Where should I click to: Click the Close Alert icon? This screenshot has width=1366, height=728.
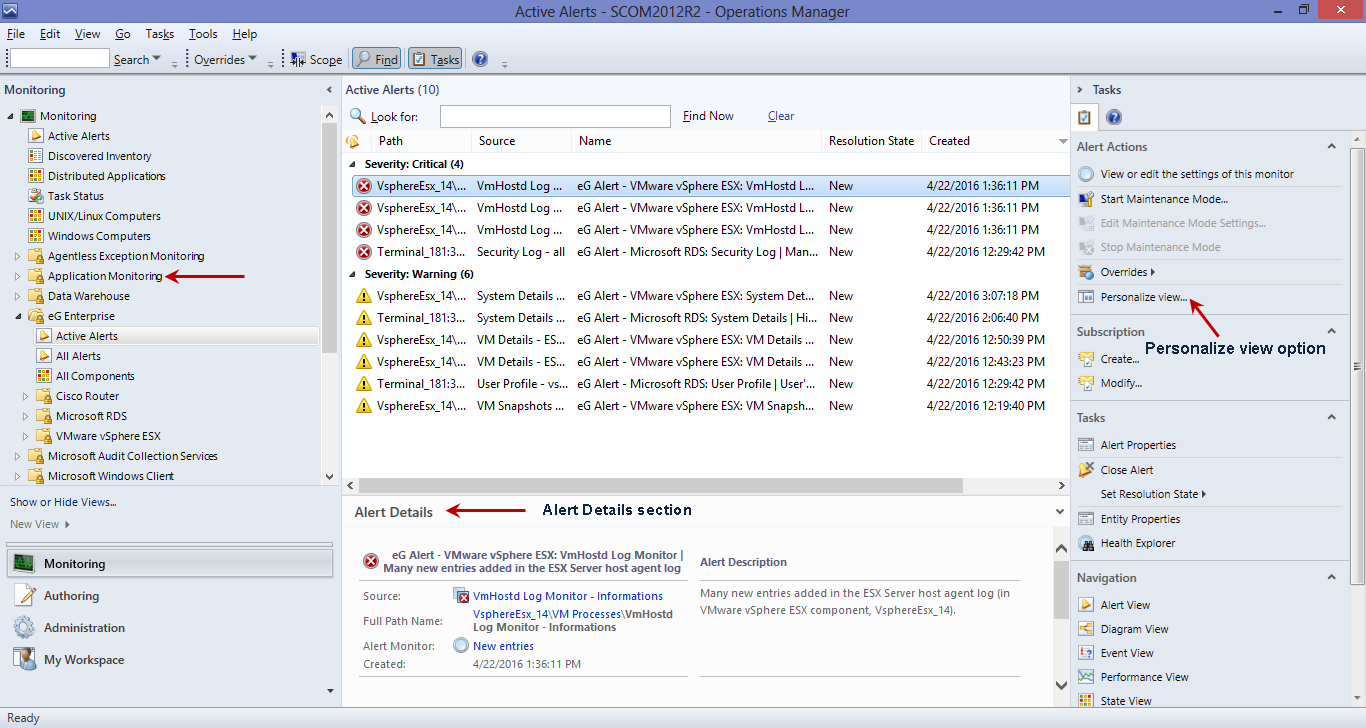tap(1086, 470)
